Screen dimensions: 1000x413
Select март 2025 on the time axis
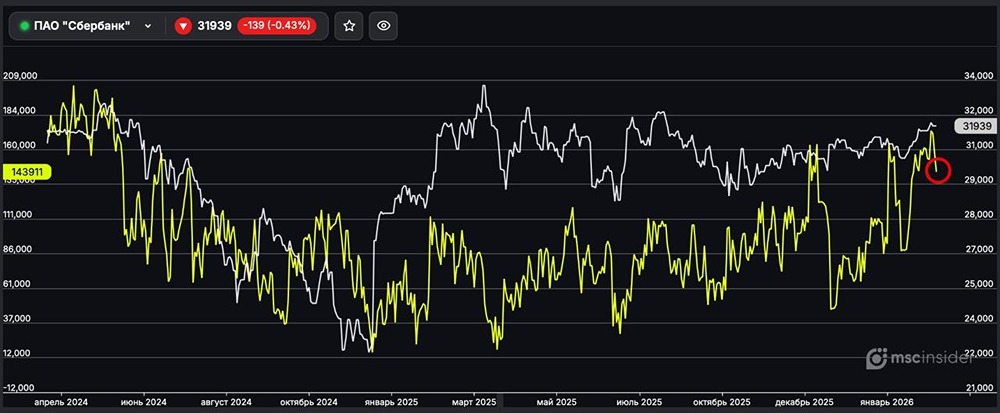(x=474, y=403)
